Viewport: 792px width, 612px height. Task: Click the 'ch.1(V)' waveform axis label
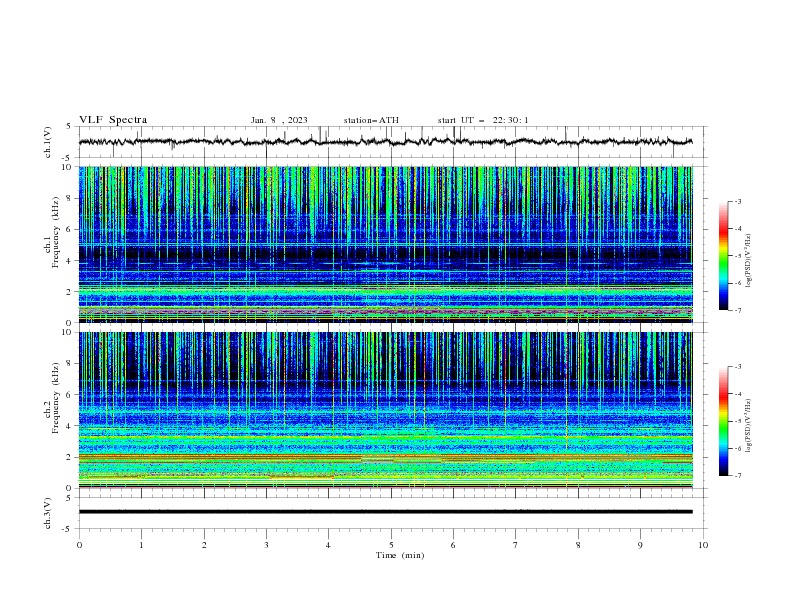48,142
